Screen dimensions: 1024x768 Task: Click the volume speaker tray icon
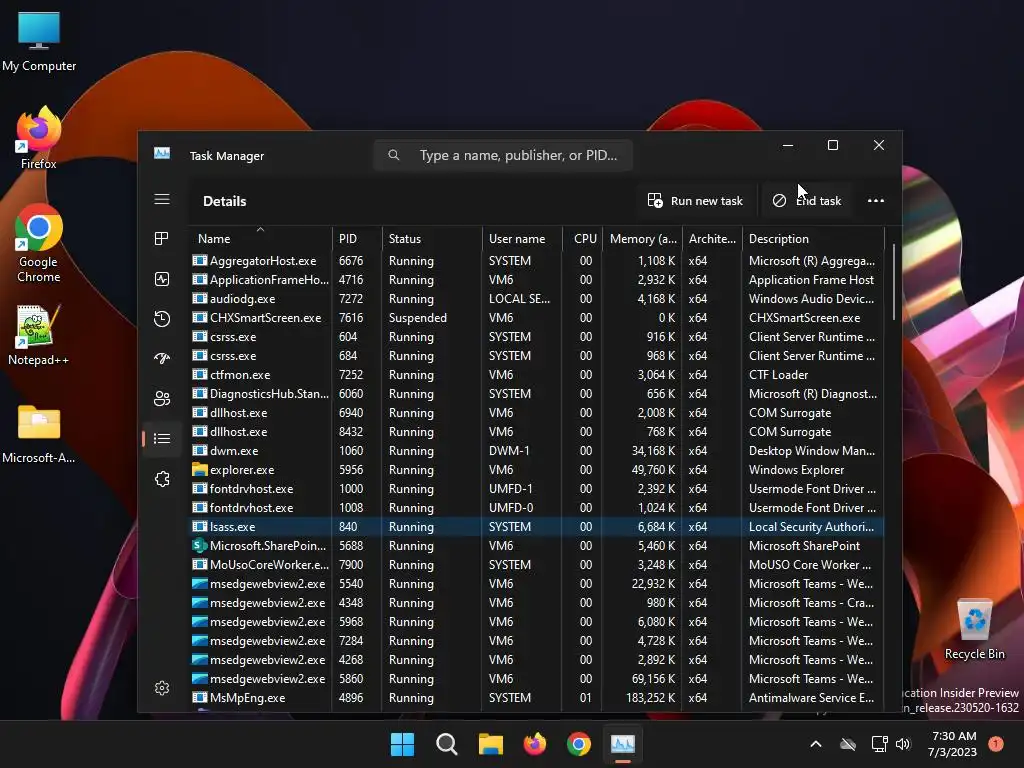click(903, 744)
